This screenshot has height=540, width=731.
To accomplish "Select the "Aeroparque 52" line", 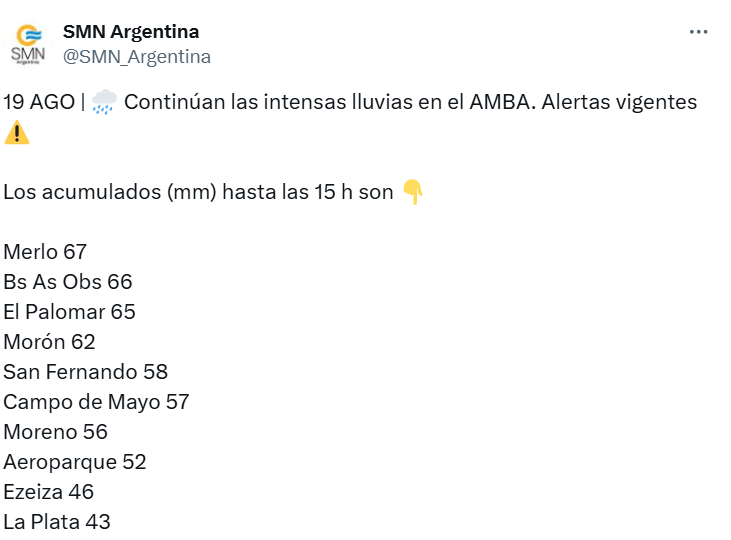I will pyautogui.click(x=75, y=462).
